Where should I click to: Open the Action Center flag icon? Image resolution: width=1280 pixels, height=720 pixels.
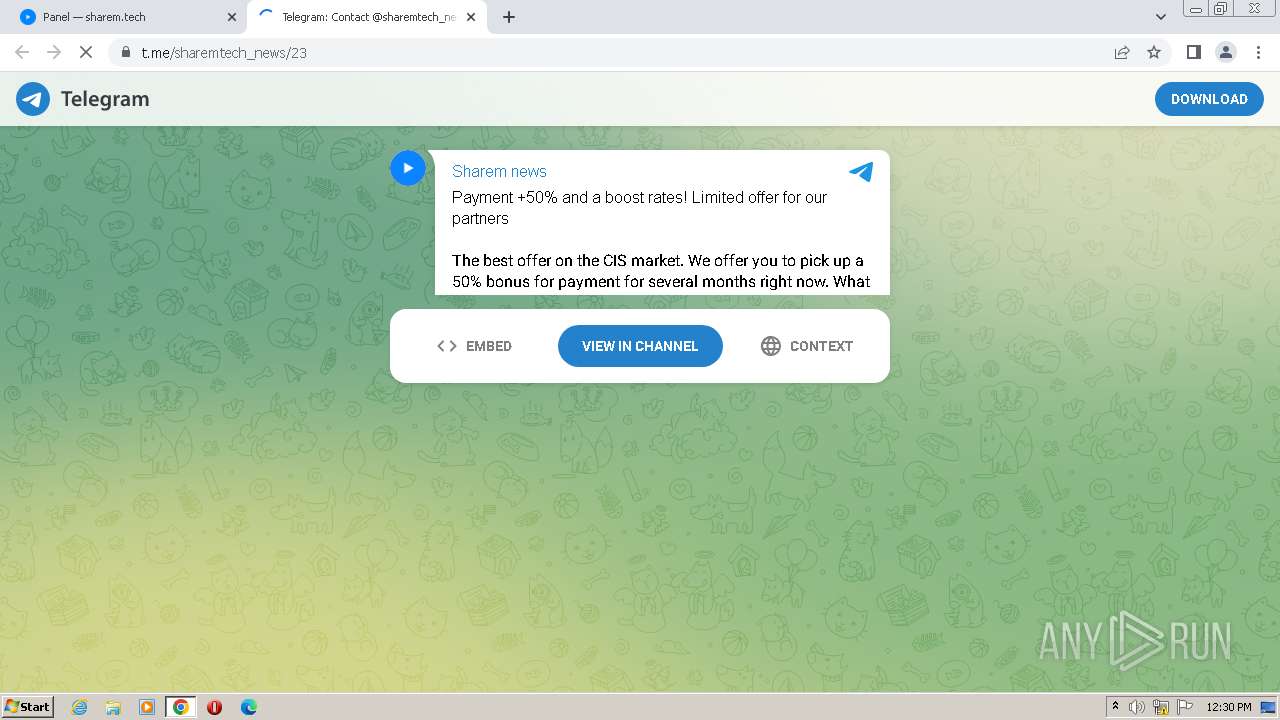tap(1183, 707)
